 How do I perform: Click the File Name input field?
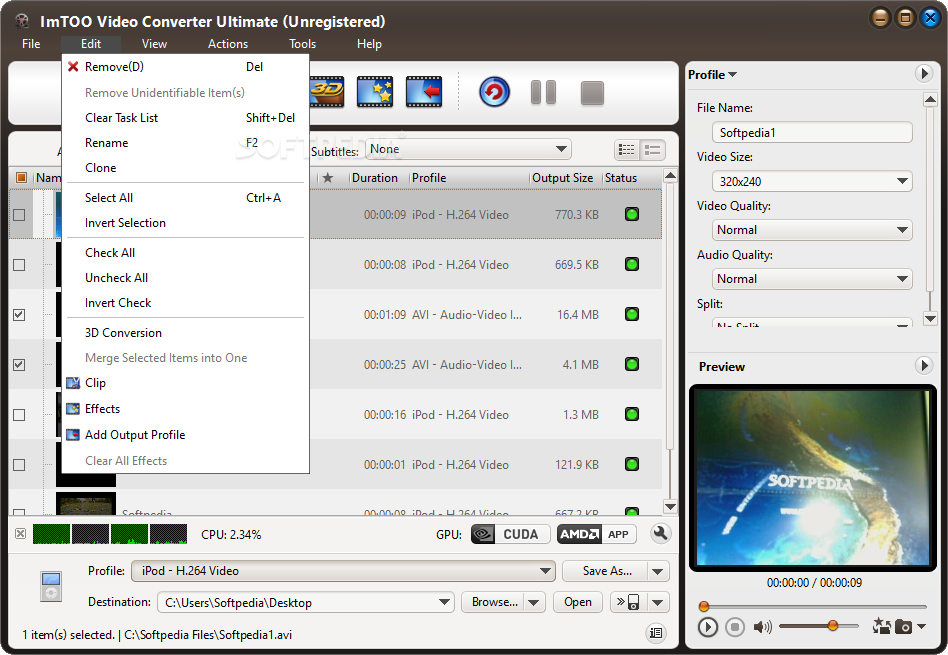pyautogui.click(x=812, y=132)
